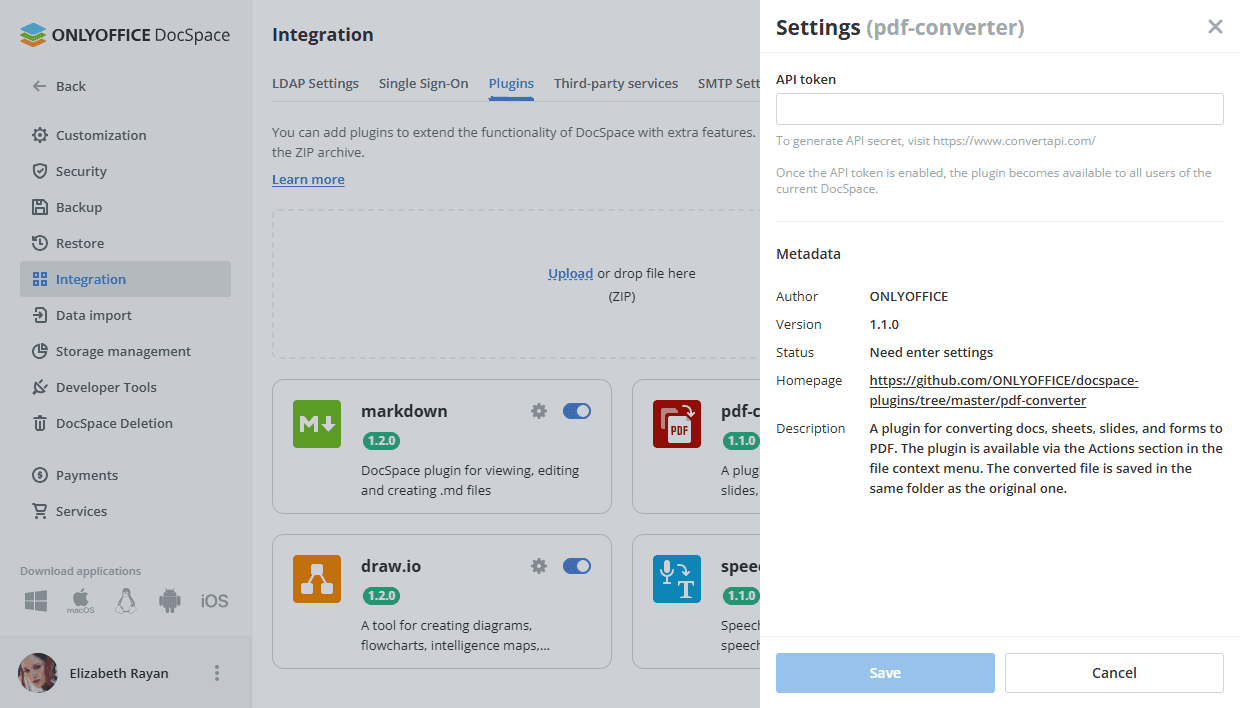Close the pdf-converter Settings panel

[x=1215, y=27]
